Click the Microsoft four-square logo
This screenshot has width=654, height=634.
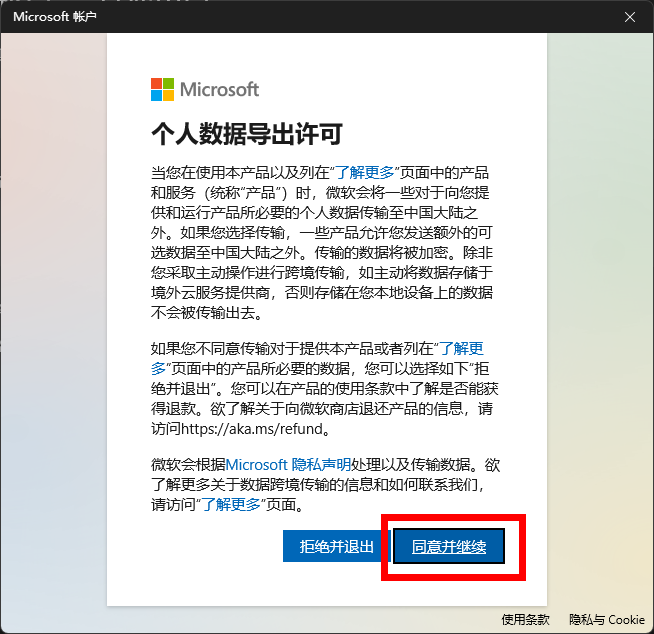coord(162,89)
